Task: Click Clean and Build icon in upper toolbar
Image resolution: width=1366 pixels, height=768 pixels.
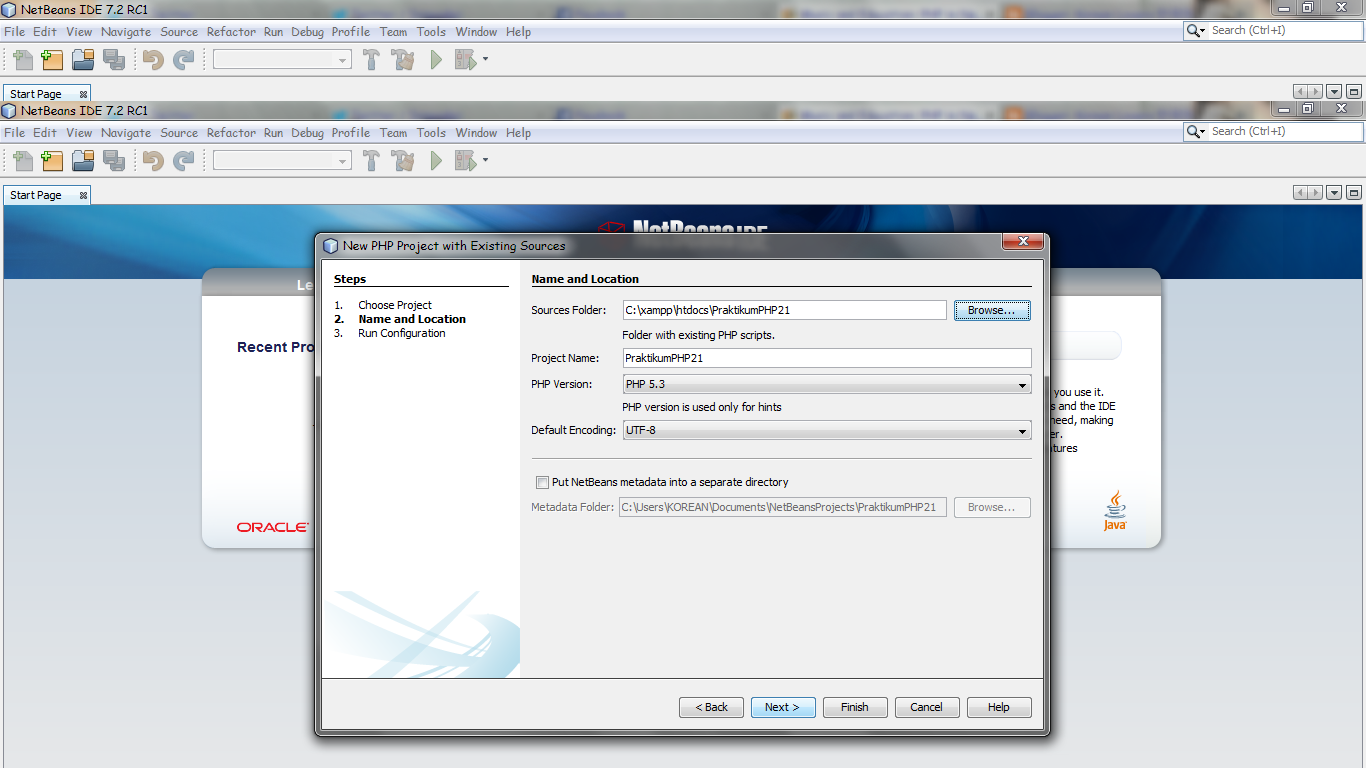Action: click(403, 60)
